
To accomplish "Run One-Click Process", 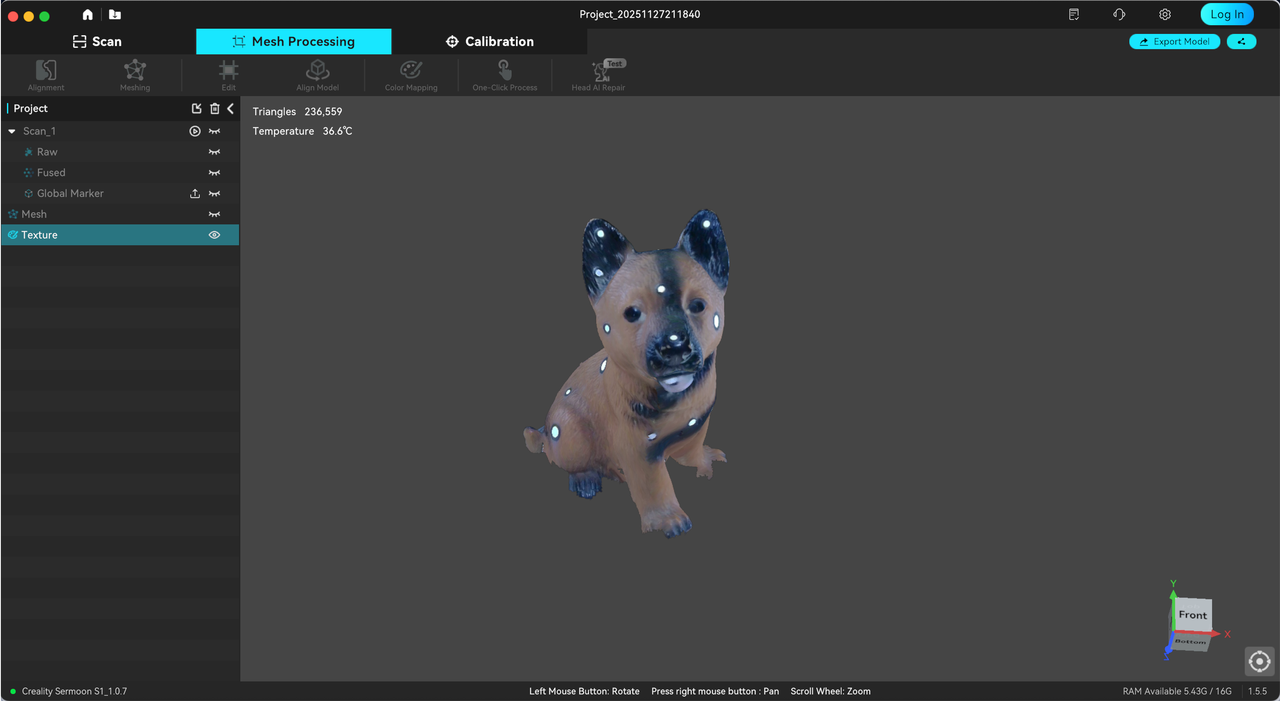I will pyautogui.click(x=505, y=74).
